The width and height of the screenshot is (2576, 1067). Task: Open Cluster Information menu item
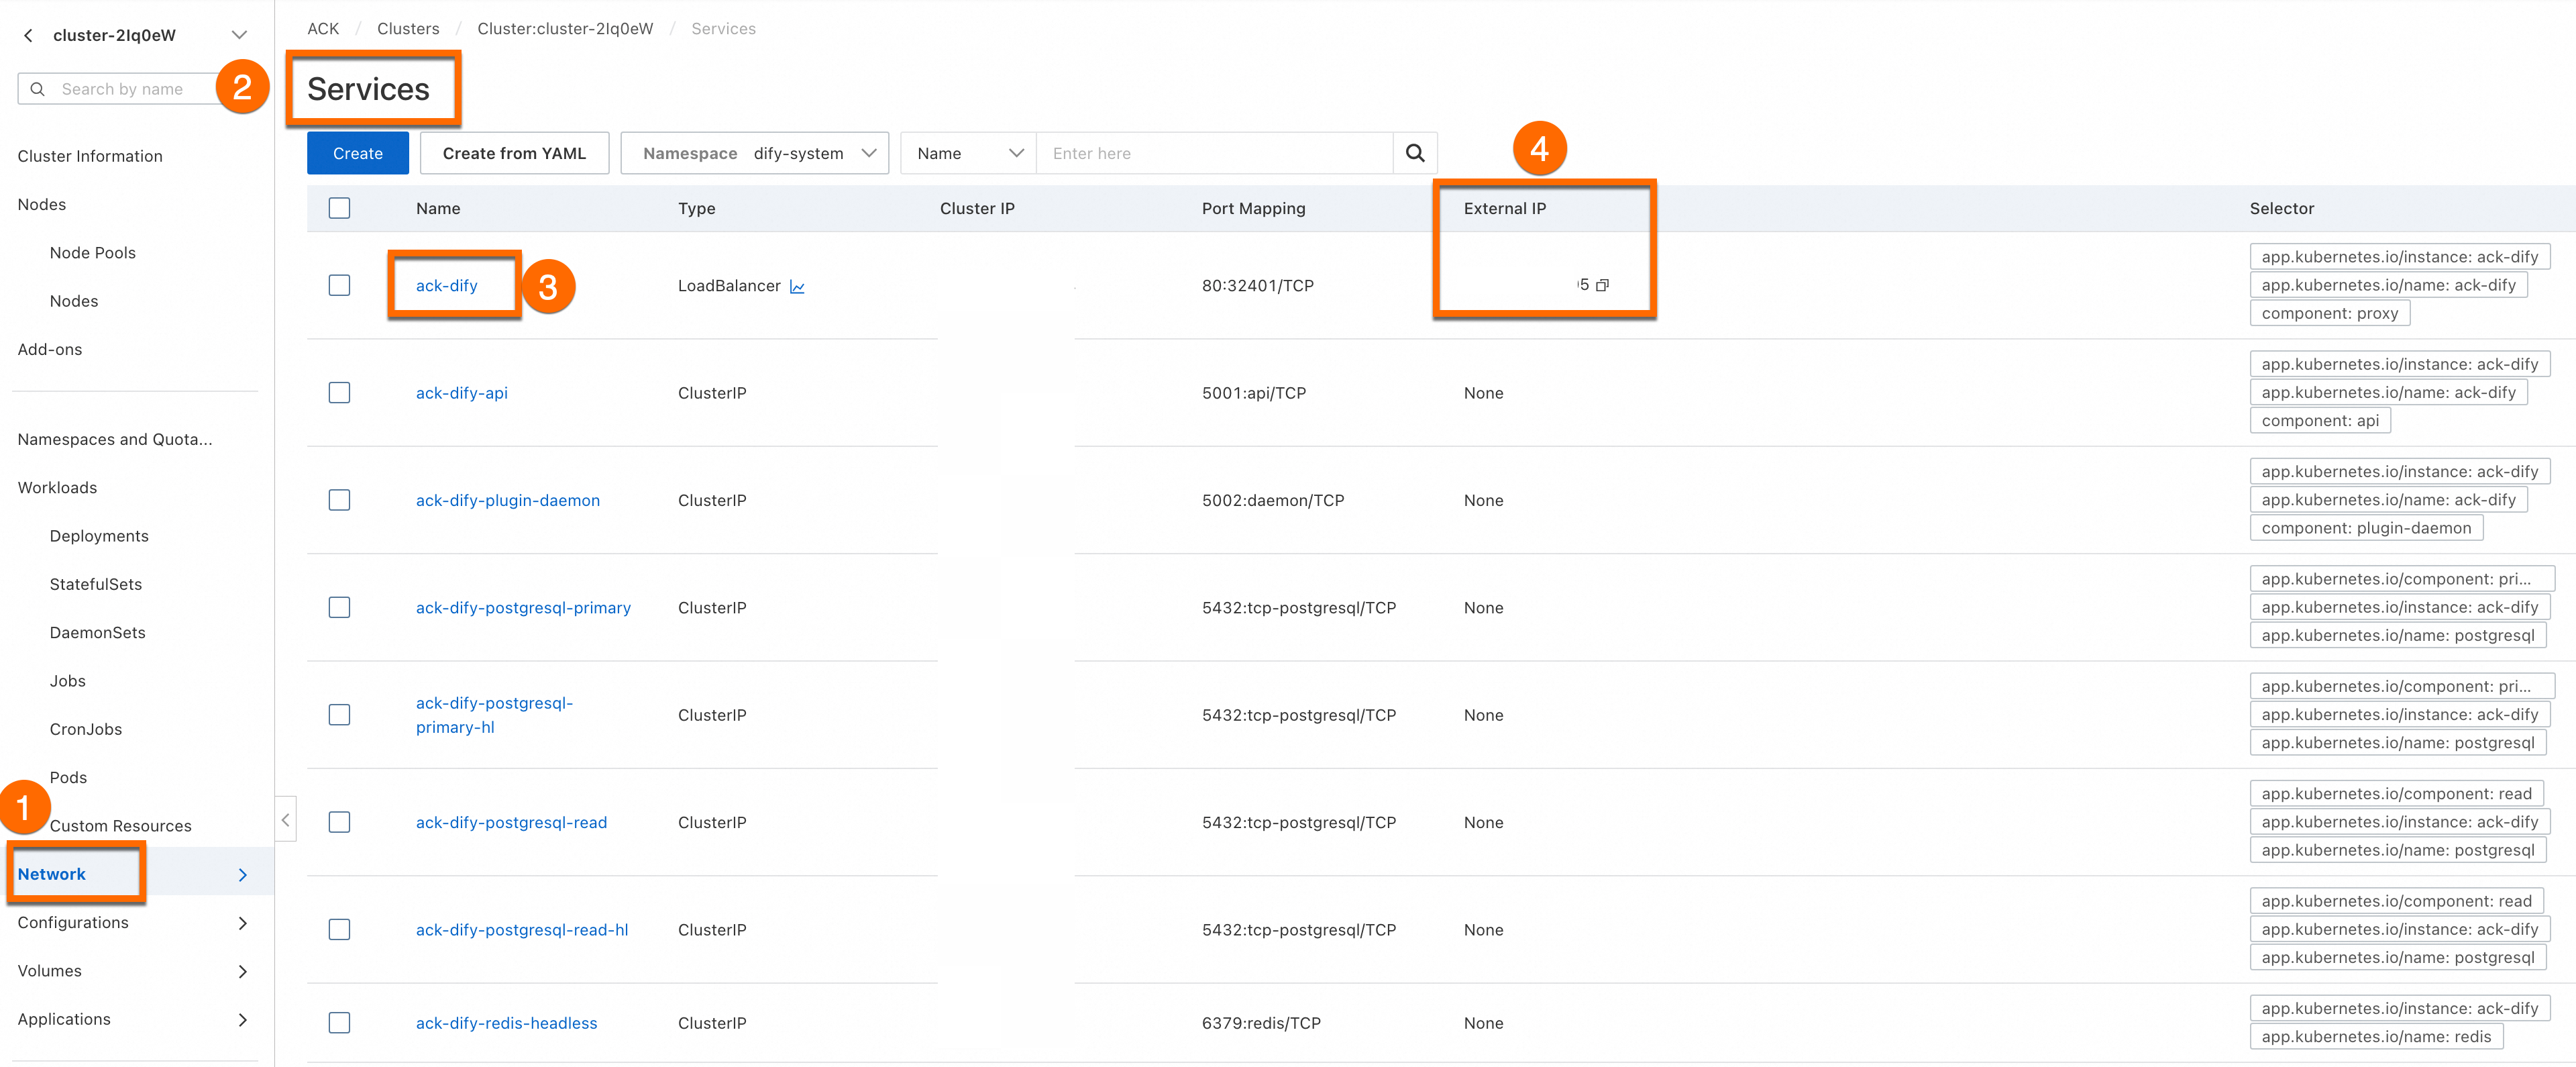[90, 156]
